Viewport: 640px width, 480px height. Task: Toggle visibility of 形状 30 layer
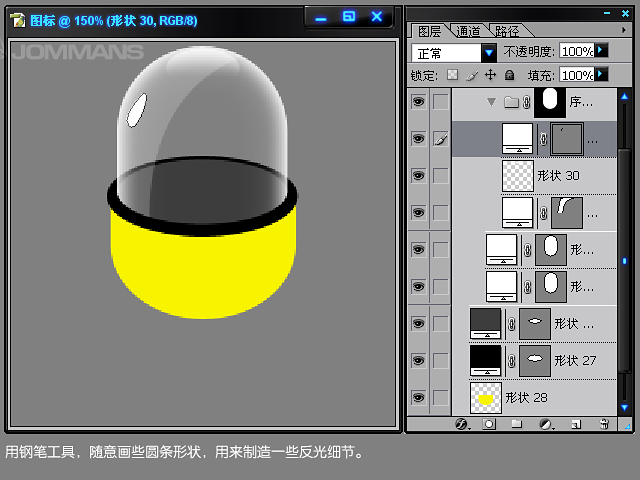pos(418,175)
